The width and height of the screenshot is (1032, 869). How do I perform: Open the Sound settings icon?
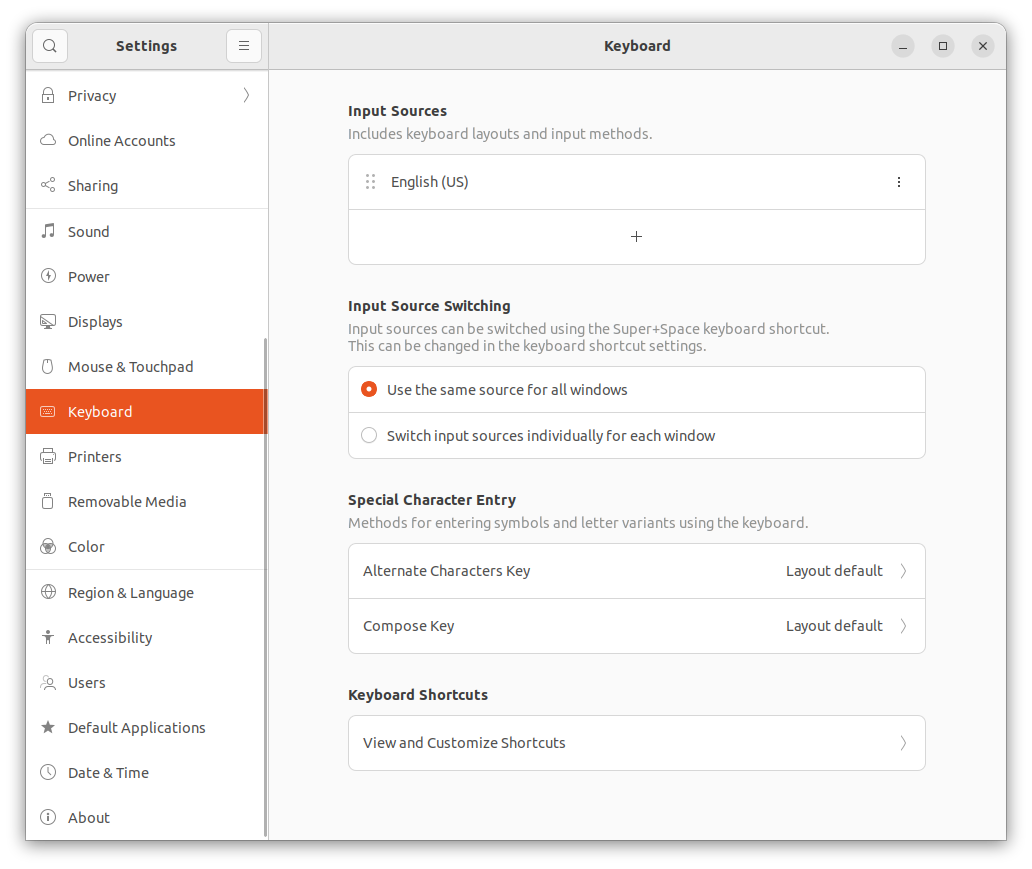coord(47,231)
